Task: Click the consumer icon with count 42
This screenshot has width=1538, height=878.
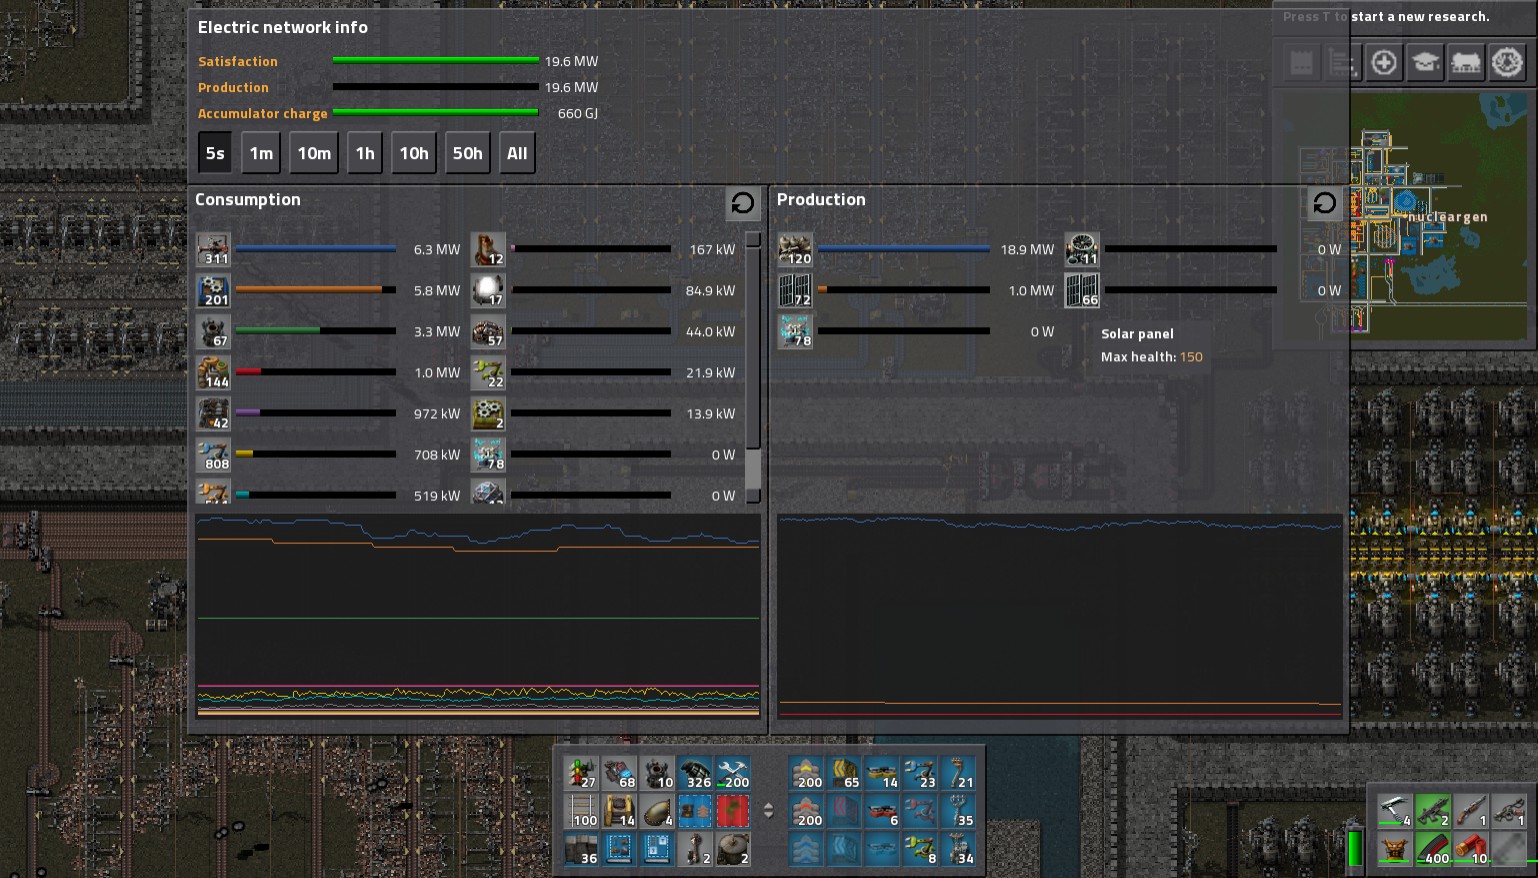Action: click(x=213, y=413)
